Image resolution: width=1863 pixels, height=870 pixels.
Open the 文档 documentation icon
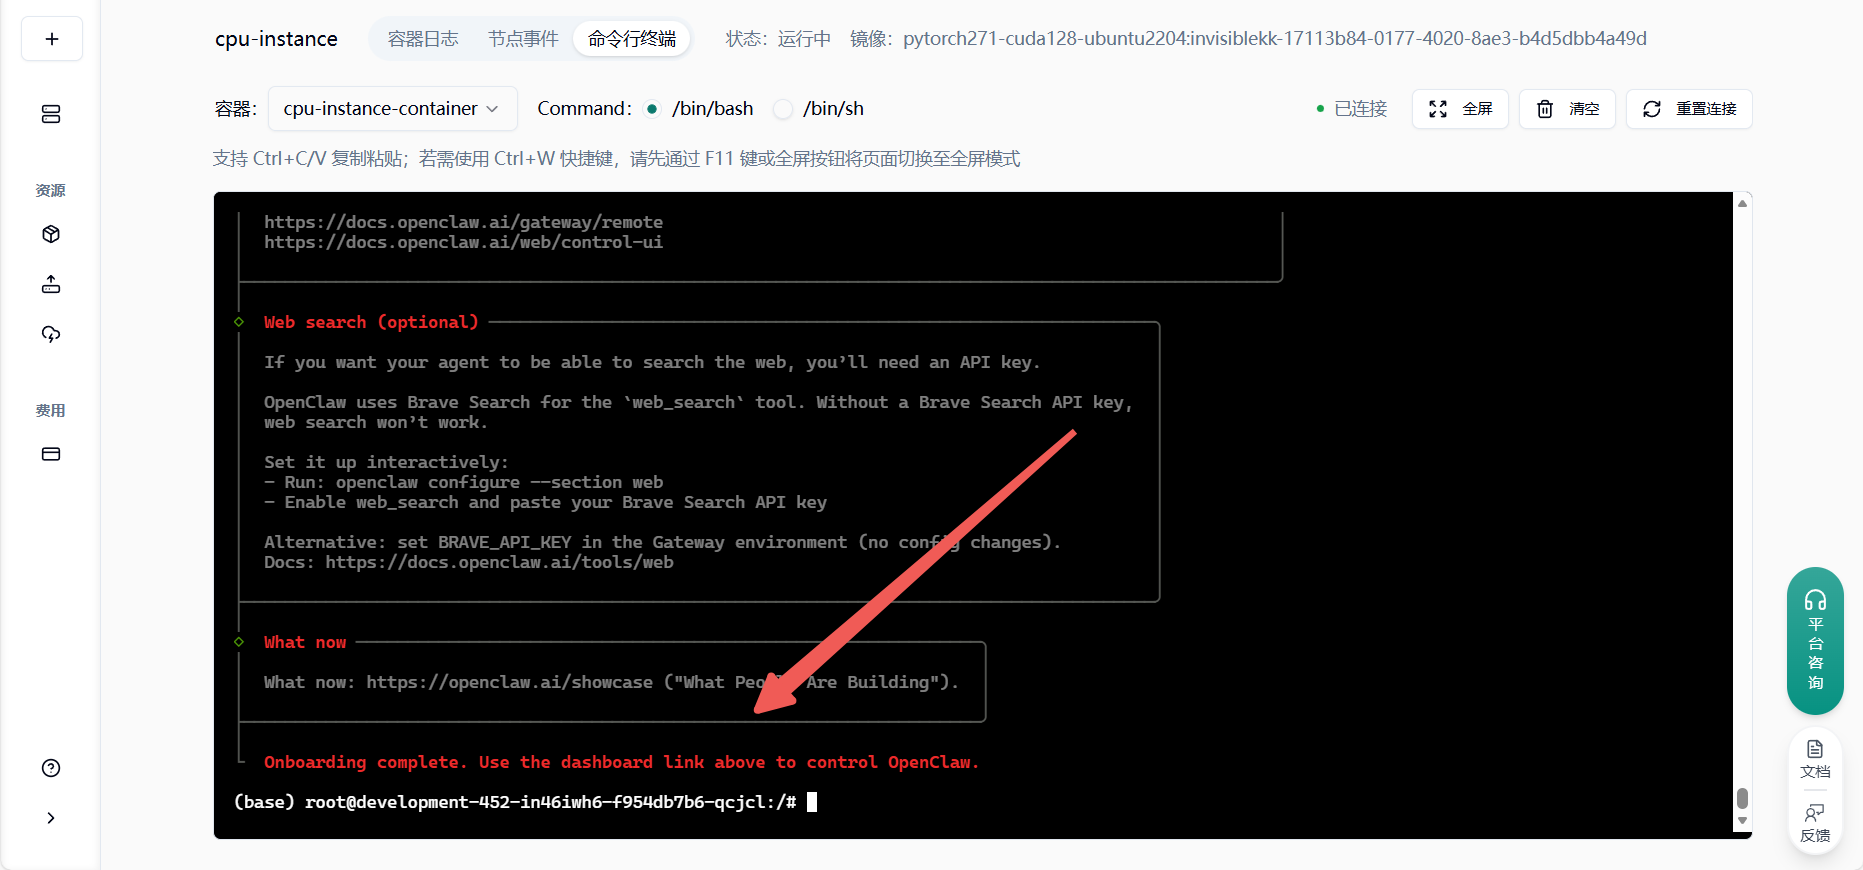[1815, 758]
